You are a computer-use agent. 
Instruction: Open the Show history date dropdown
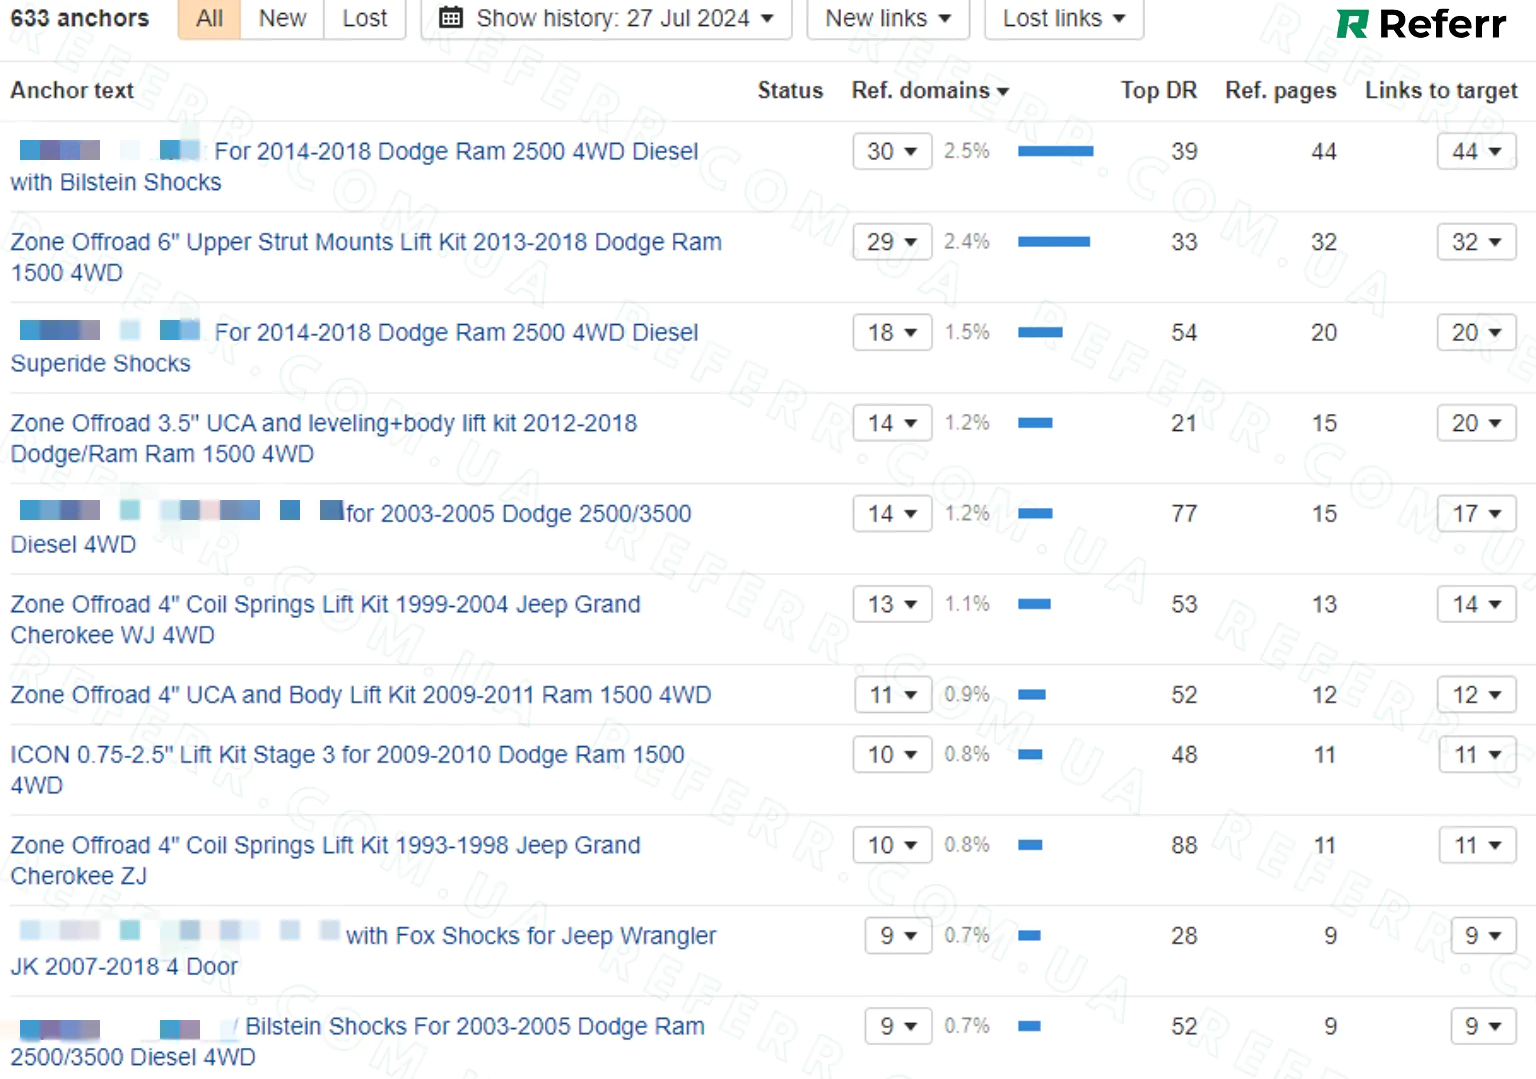click(606, 18)
